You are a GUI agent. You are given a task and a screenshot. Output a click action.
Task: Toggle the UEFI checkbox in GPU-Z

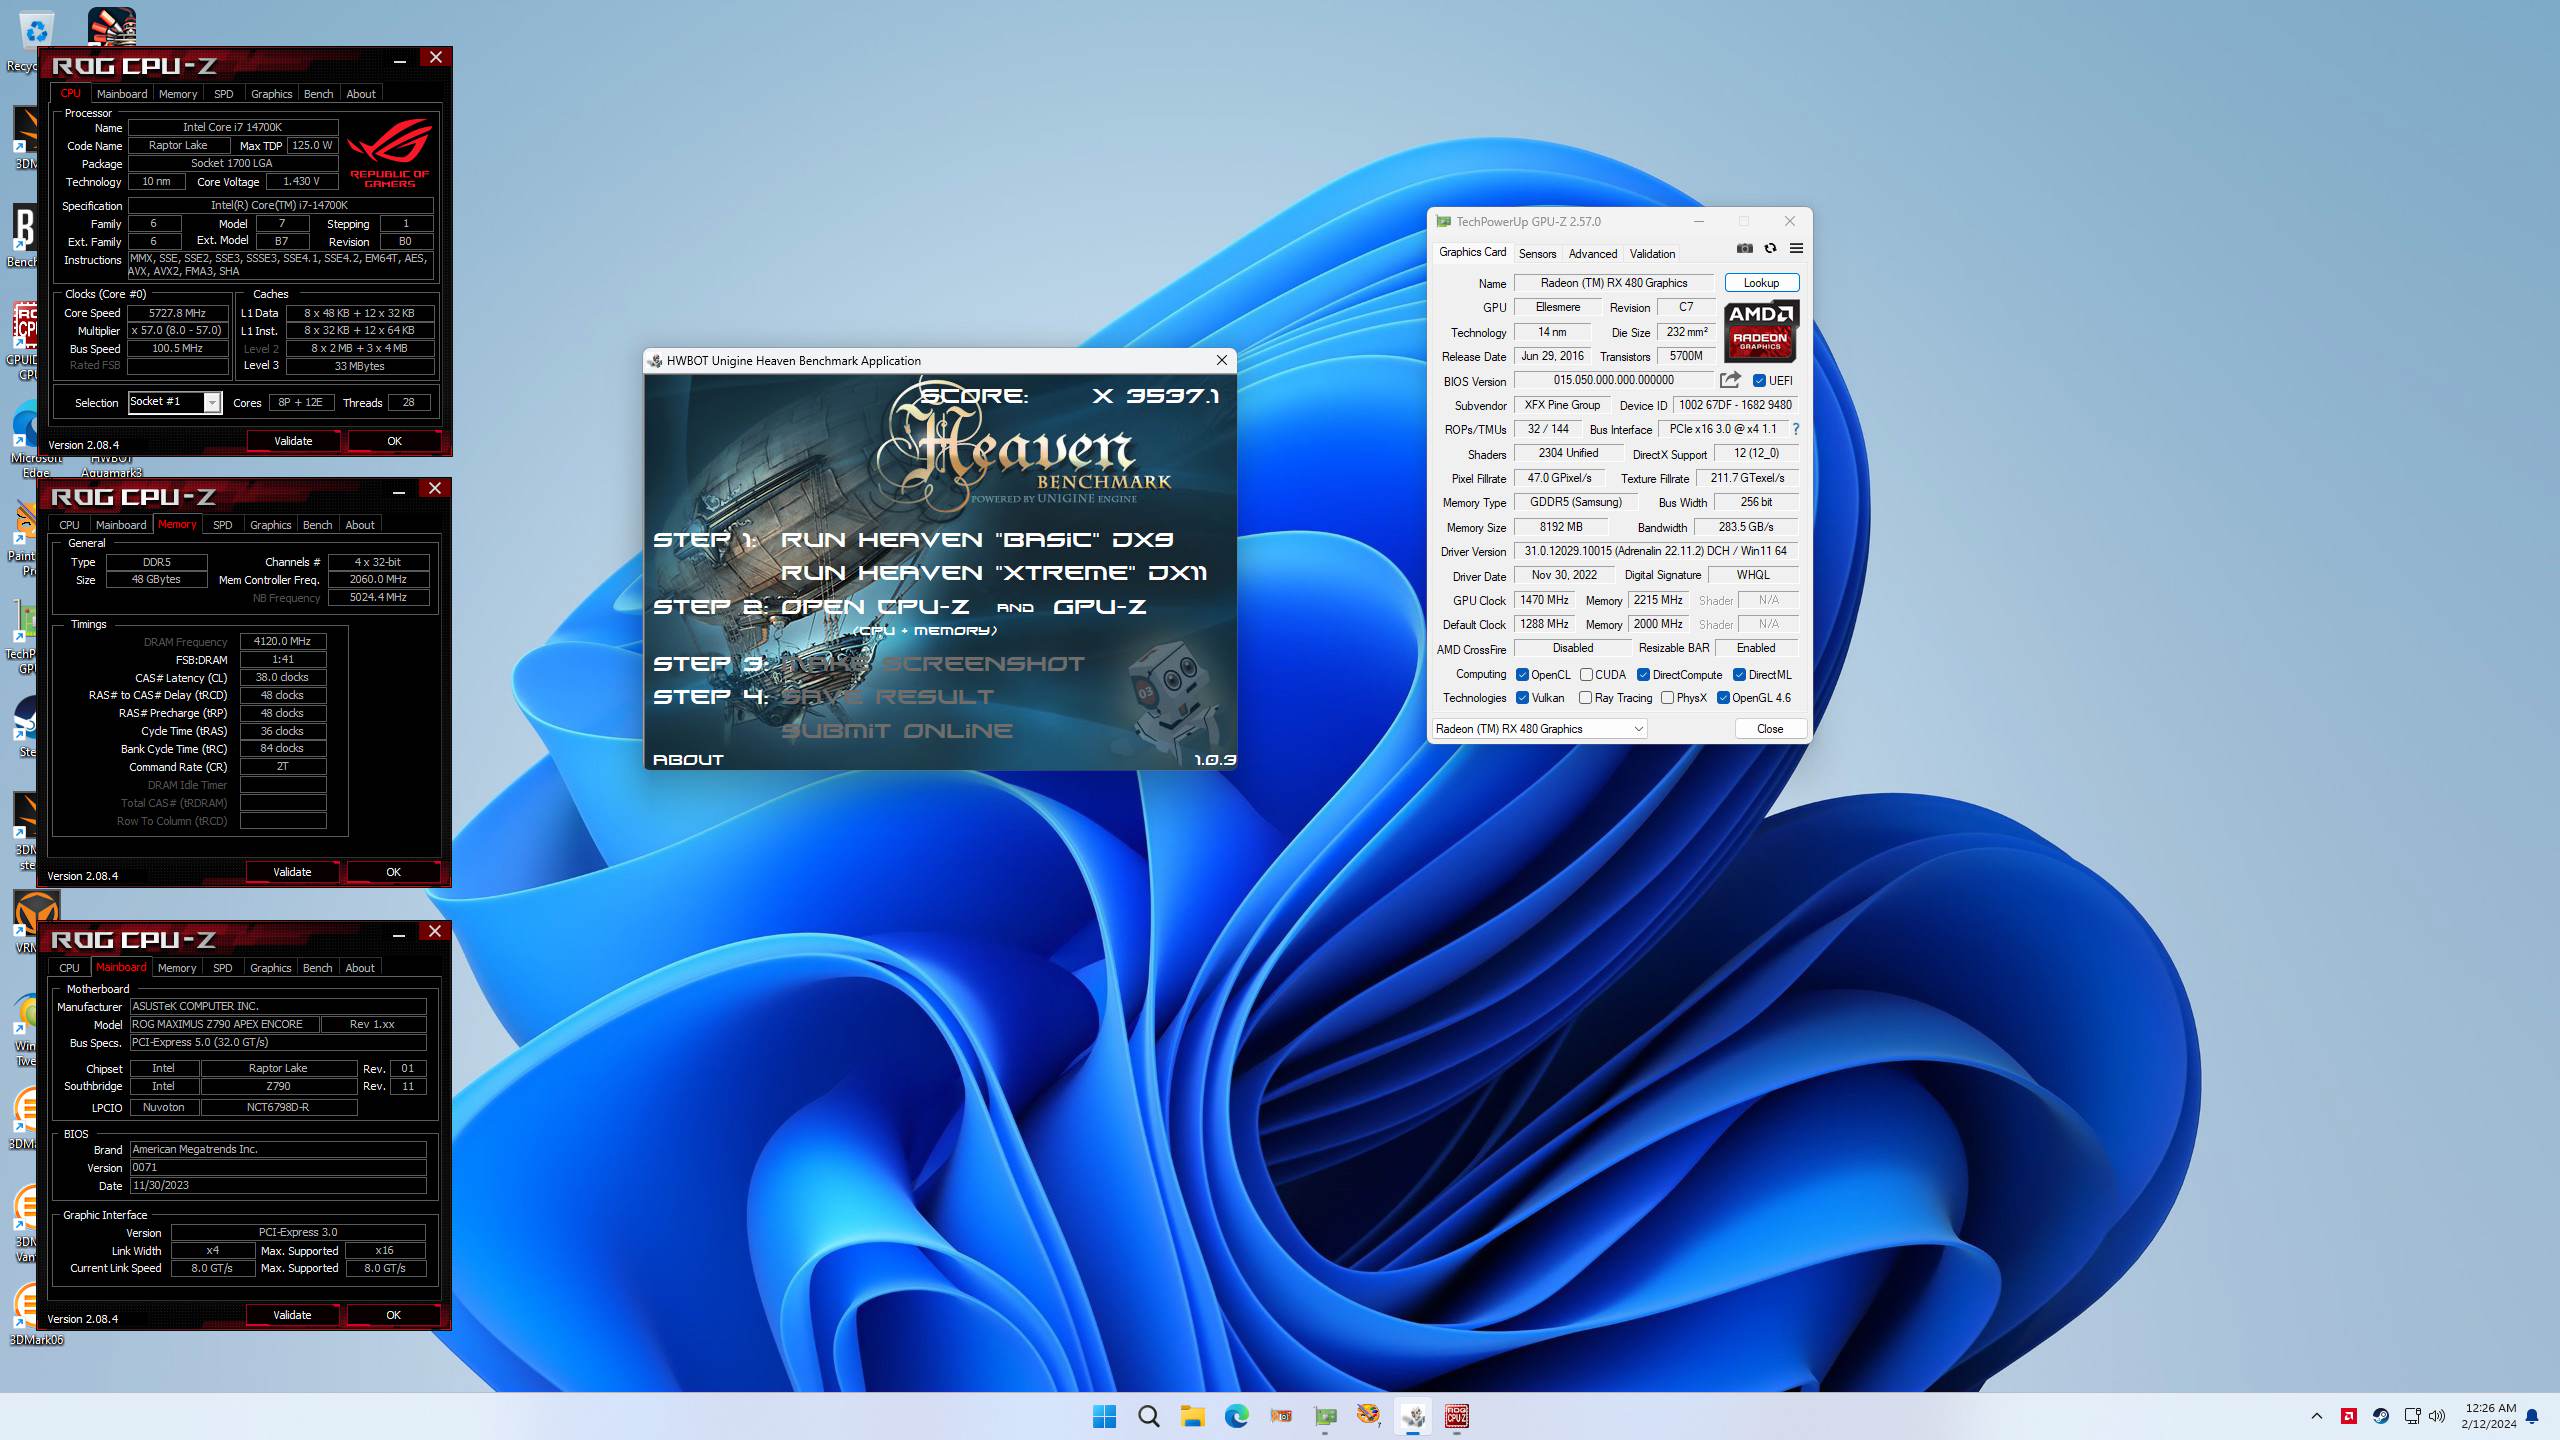click(1759, 381)
